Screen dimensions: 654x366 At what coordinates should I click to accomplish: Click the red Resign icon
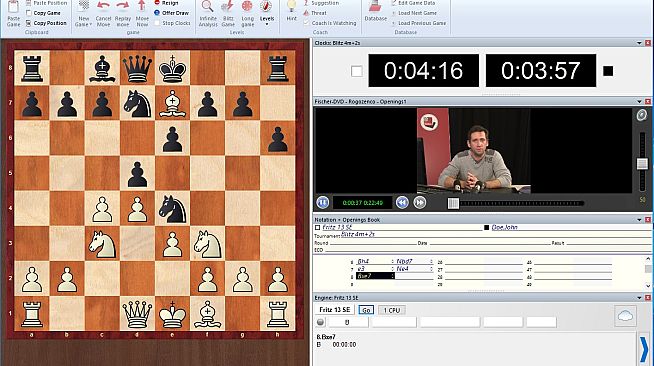click(157, 3)
